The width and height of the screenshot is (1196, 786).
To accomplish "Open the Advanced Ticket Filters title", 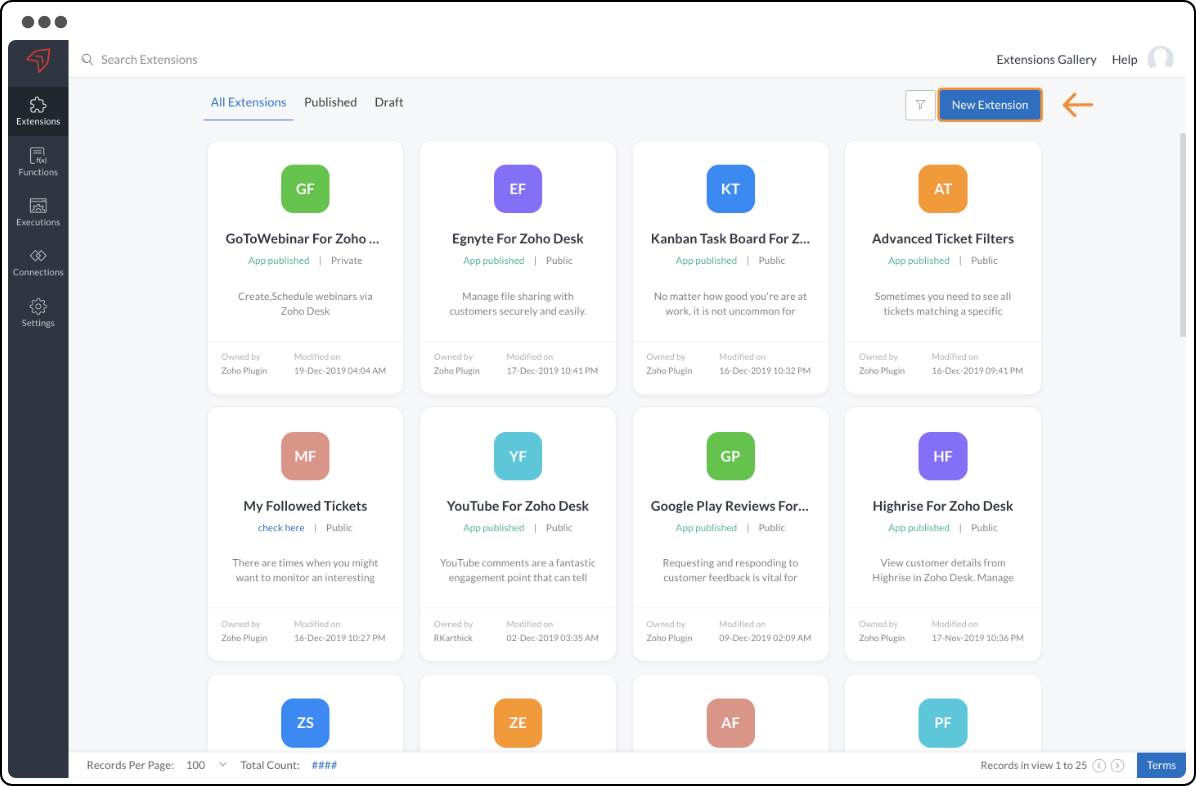I will pos(943,239).
